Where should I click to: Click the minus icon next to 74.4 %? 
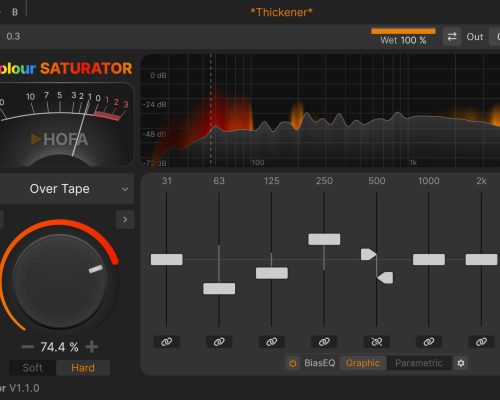pos(27,347)
